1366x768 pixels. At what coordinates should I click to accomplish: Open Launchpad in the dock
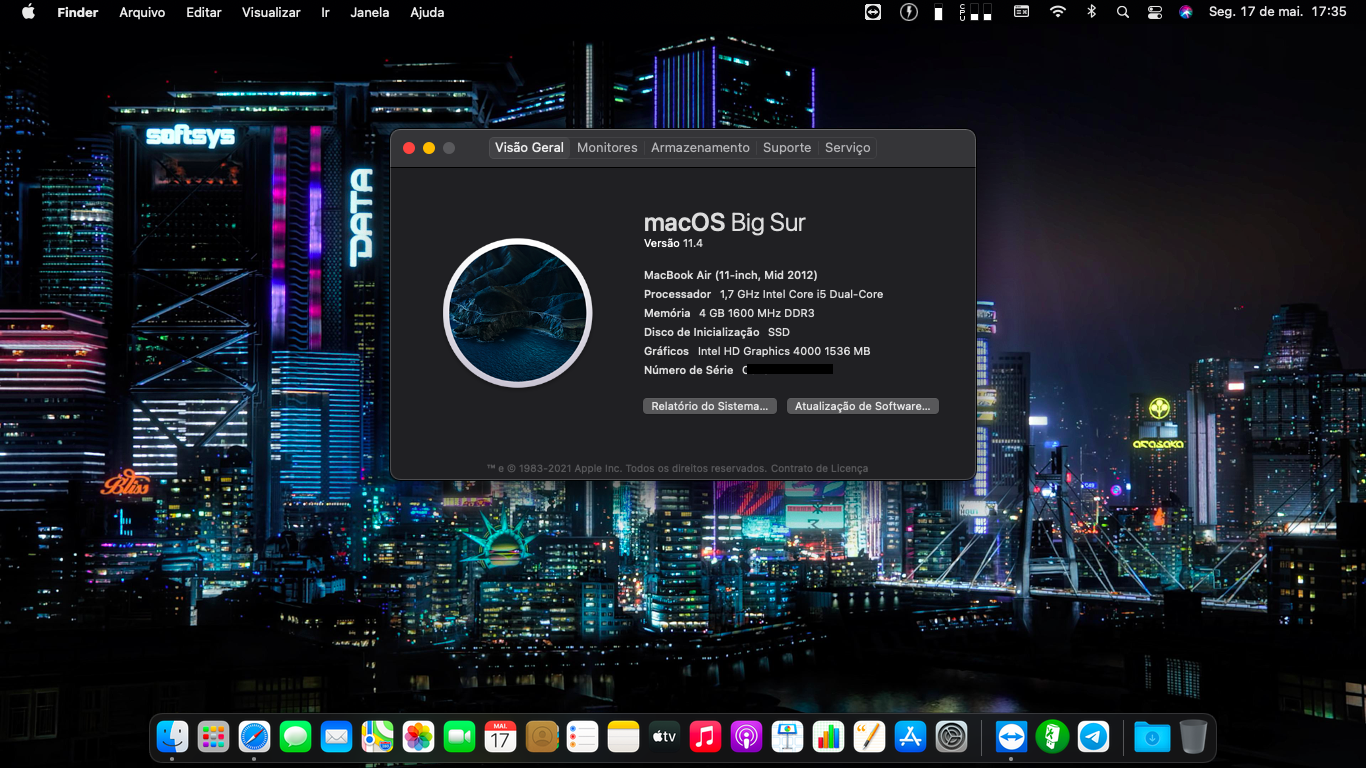click(213, 737)
